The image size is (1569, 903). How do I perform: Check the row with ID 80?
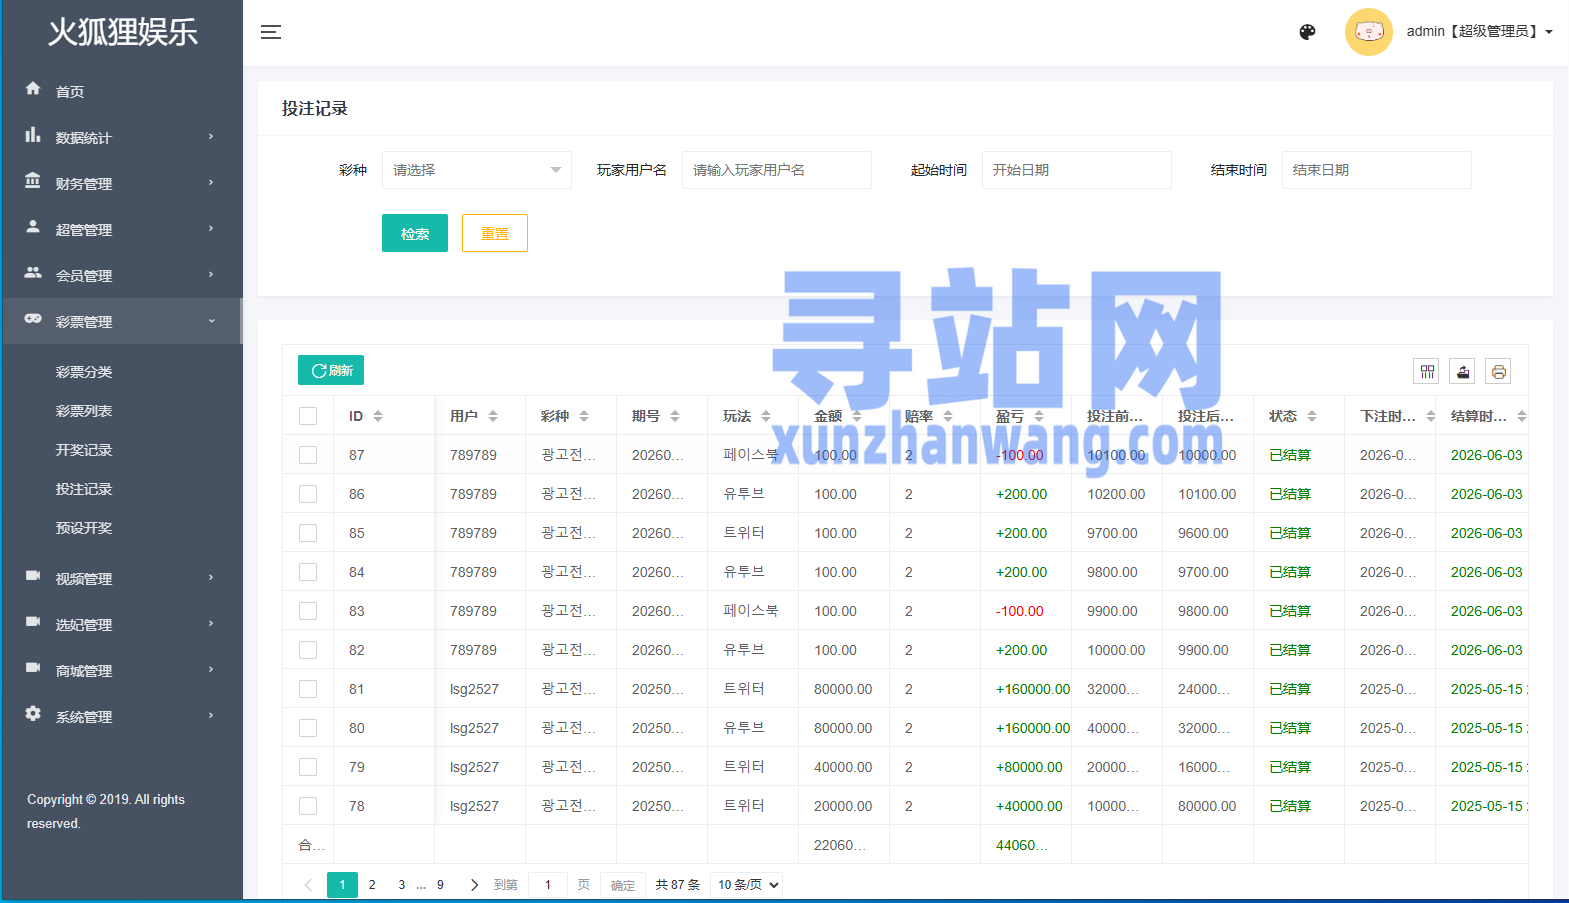point(308,728)
